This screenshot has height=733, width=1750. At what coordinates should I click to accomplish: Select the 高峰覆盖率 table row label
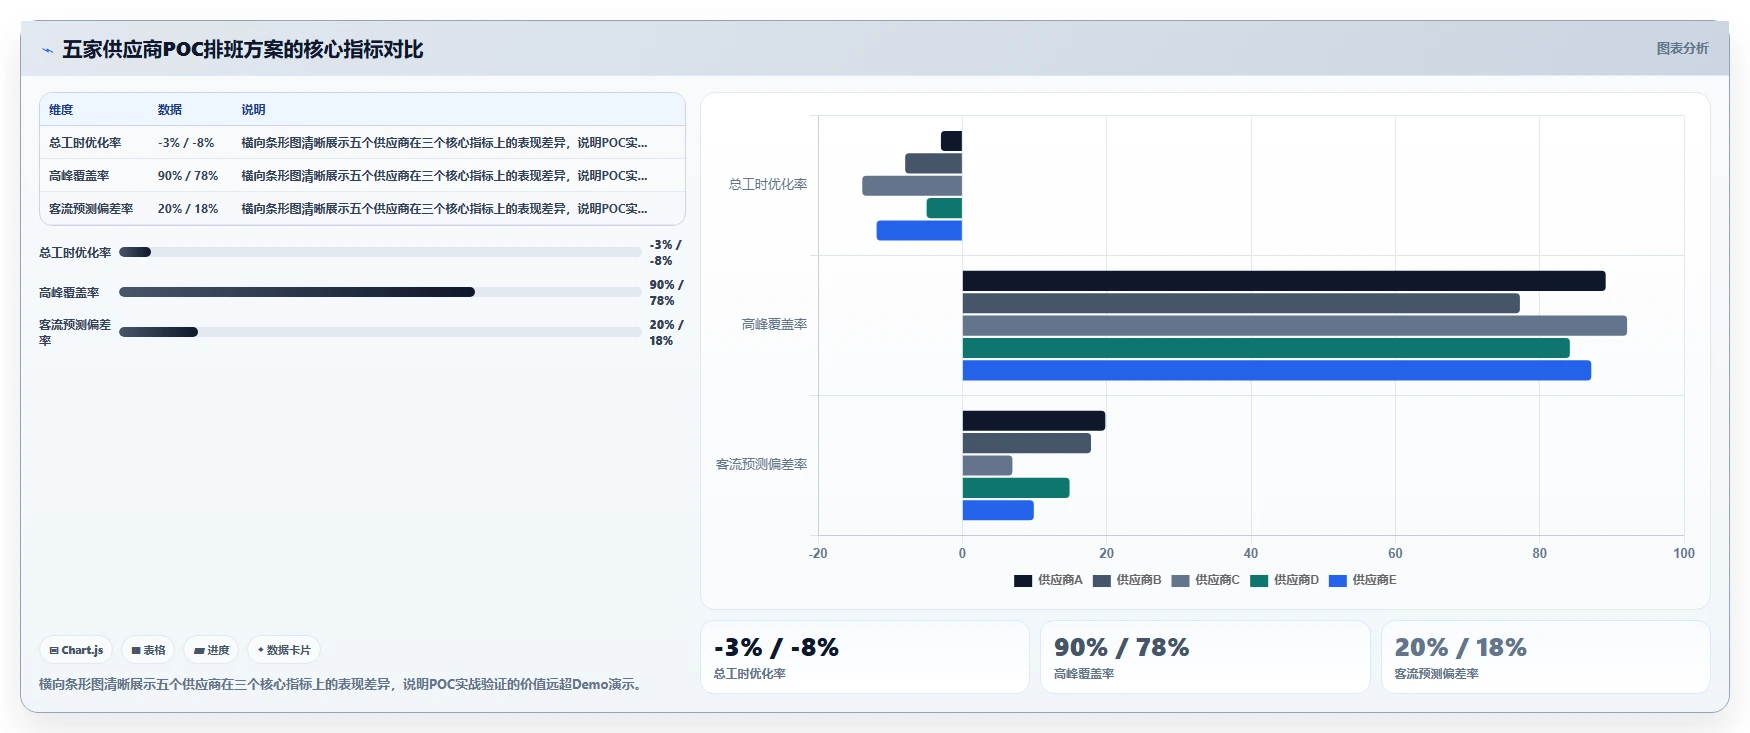(79, 176)
